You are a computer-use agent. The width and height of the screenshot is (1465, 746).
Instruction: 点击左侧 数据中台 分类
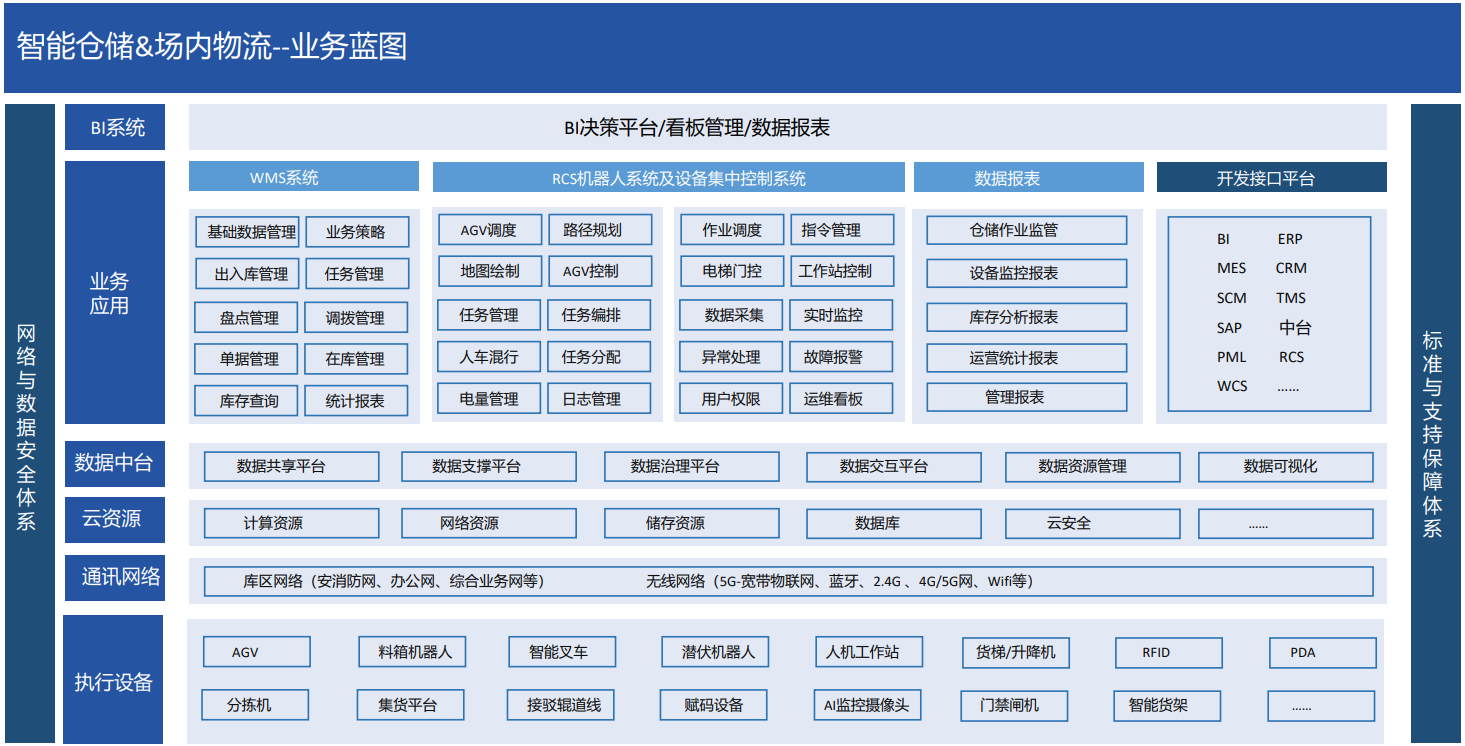(x=114, y=464)
